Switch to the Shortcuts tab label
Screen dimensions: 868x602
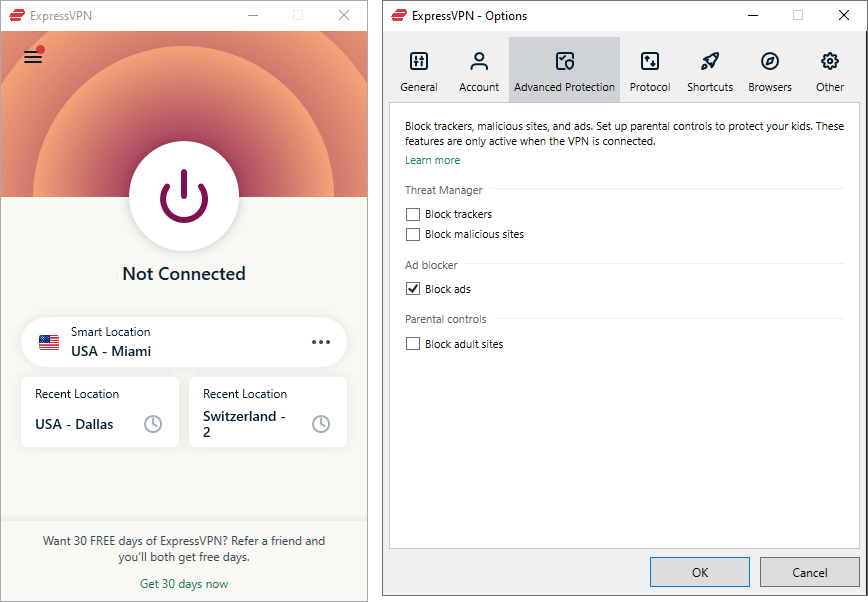tap(710, 87)
